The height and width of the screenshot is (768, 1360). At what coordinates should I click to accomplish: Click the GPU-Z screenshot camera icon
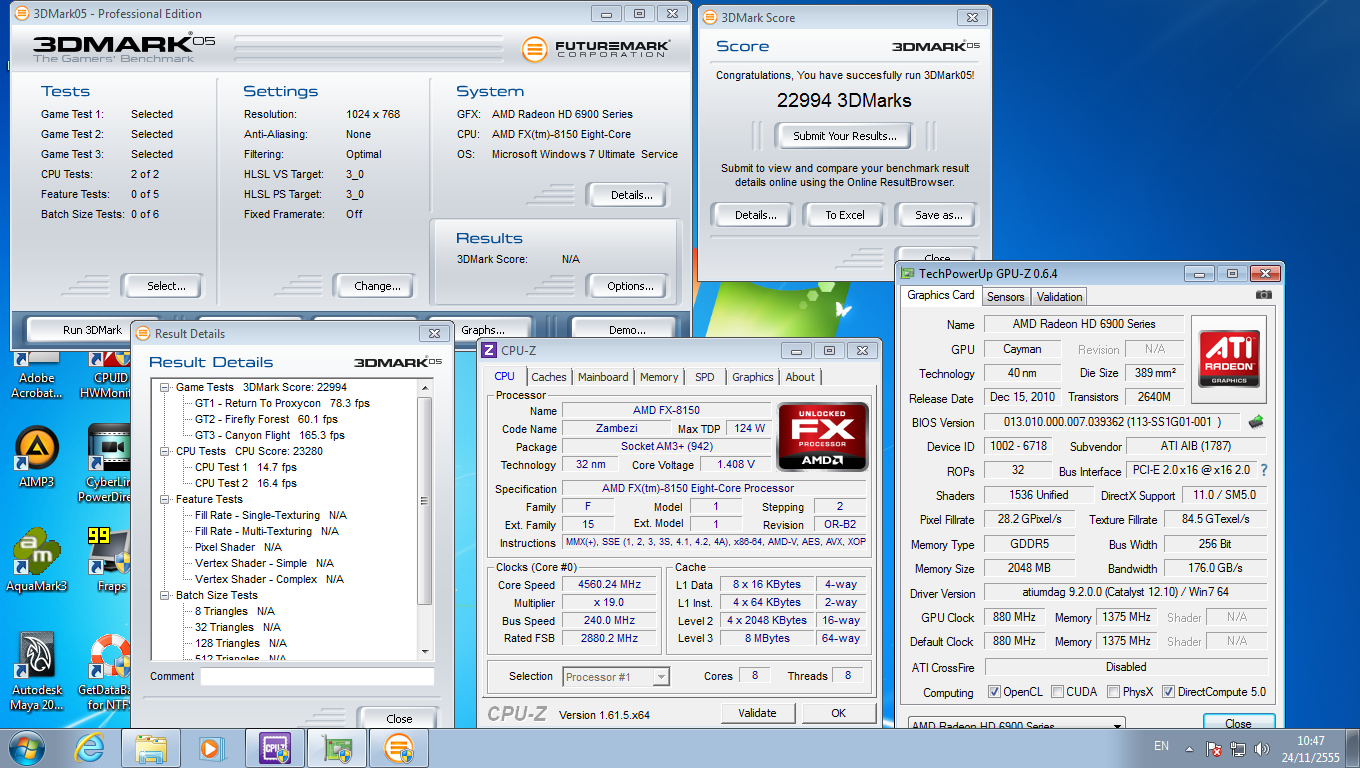pos(1264,295)
